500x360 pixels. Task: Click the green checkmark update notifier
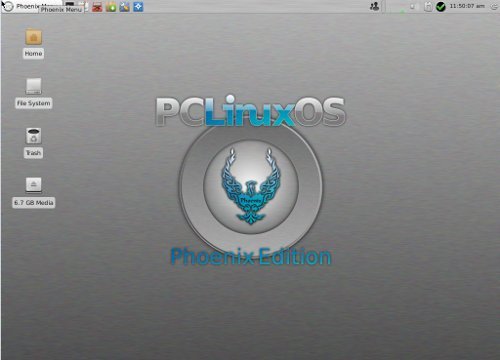440,7
